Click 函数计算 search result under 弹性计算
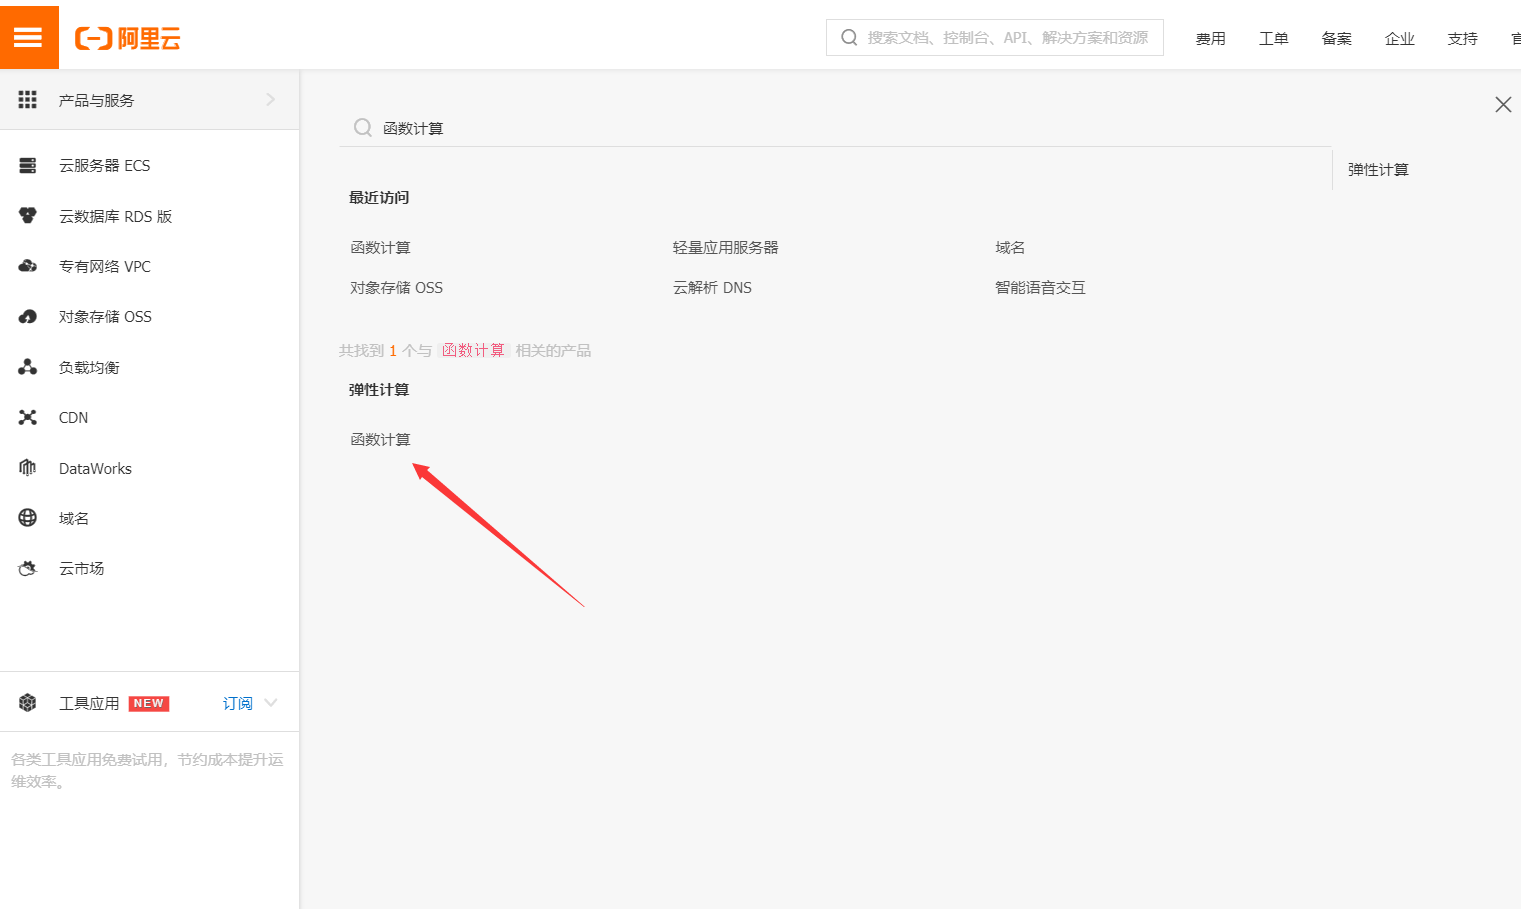 (x=380, y=439)
